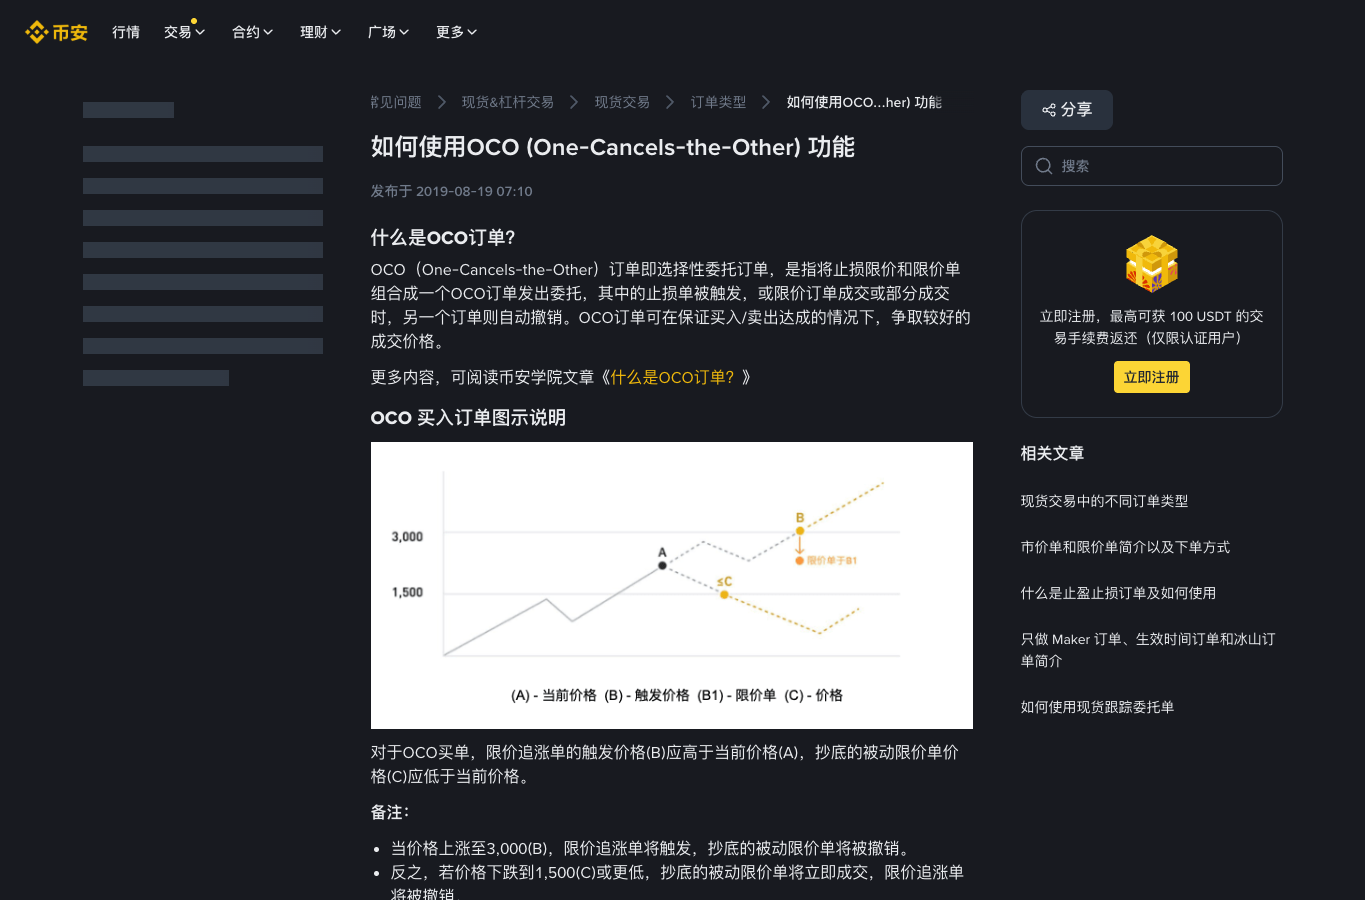Go to 现货交易 breadcrumb
Image resolution: width=1365 pixels, height=900 pixels.
(622, 102)
